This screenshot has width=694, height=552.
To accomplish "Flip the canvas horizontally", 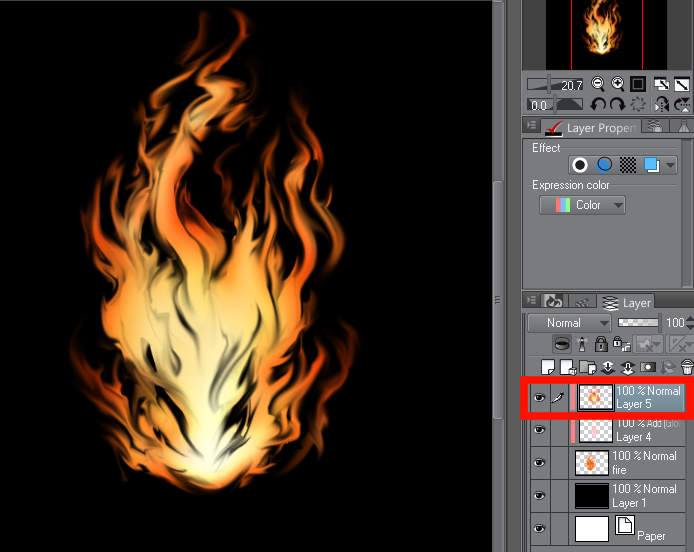I will click(x=662, y=104).
